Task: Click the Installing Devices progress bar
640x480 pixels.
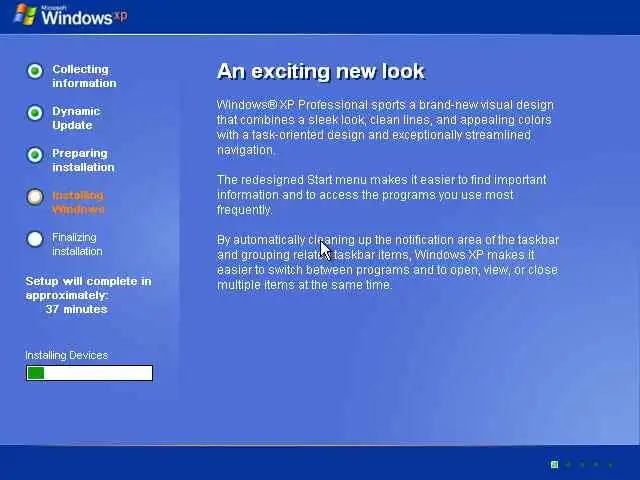Action: pyautogui.click(x=89, y=373)
